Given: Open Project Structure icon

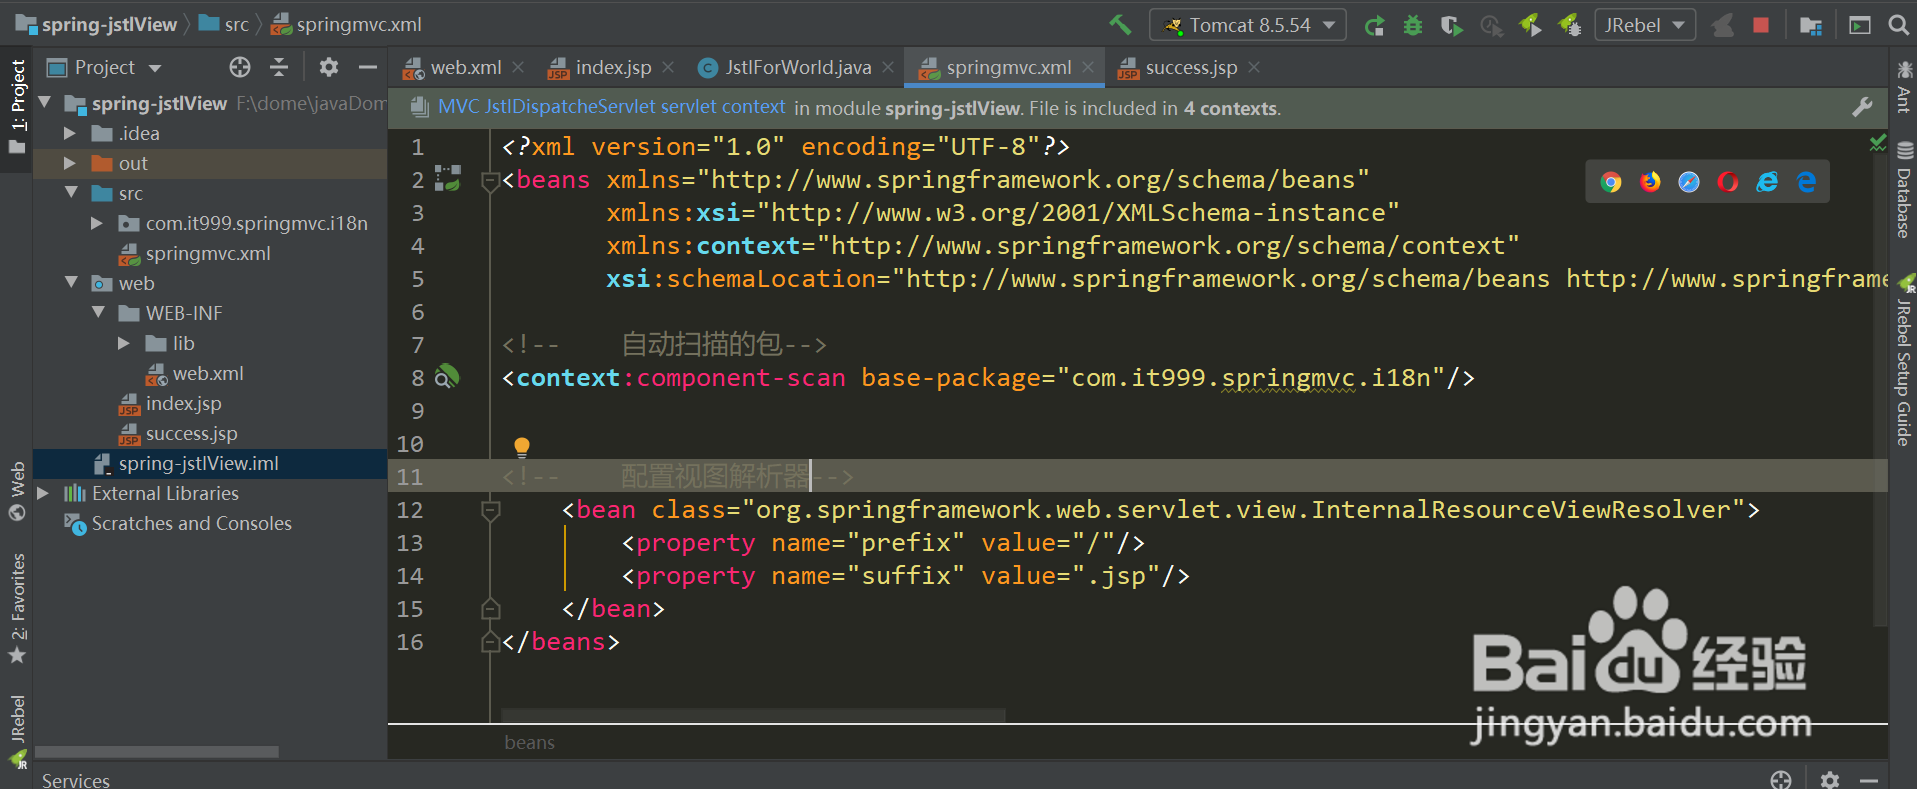Looking at the screenshot, I should (x=1811, y=26).
